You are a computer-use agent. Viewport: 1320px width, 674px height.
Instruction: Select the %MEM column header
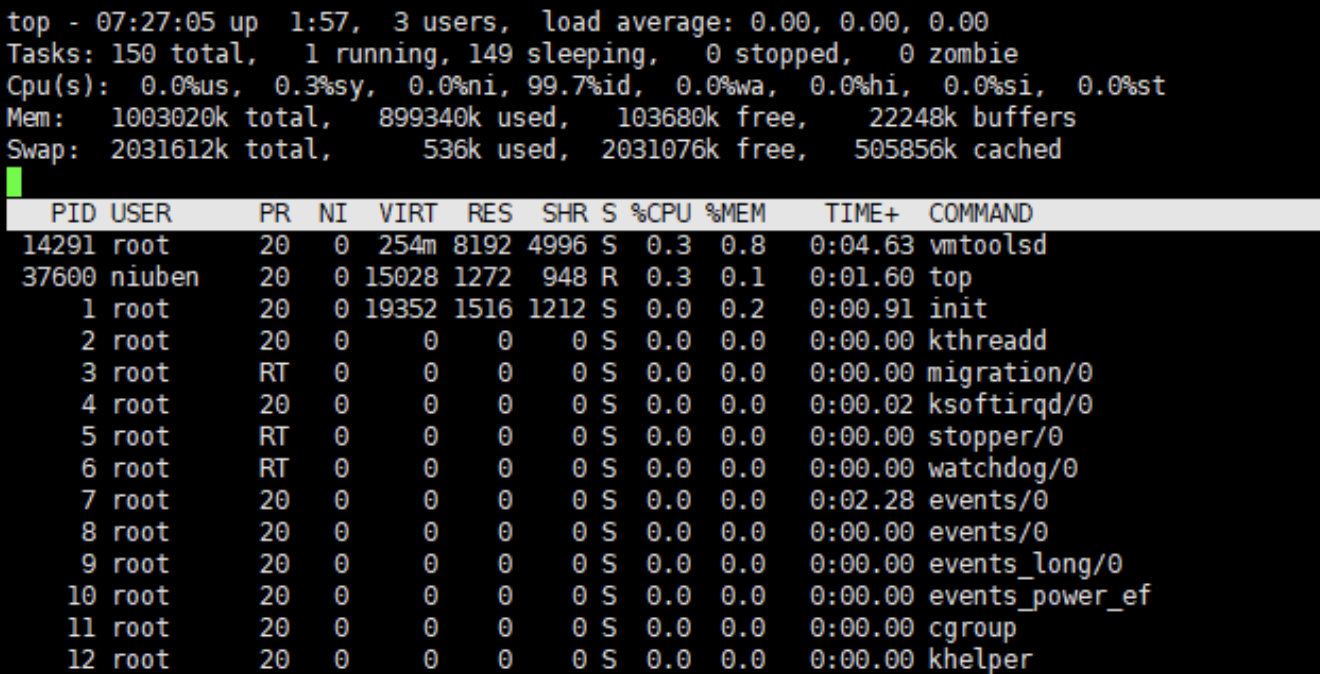pyautogui.click(x=735, y=214)
